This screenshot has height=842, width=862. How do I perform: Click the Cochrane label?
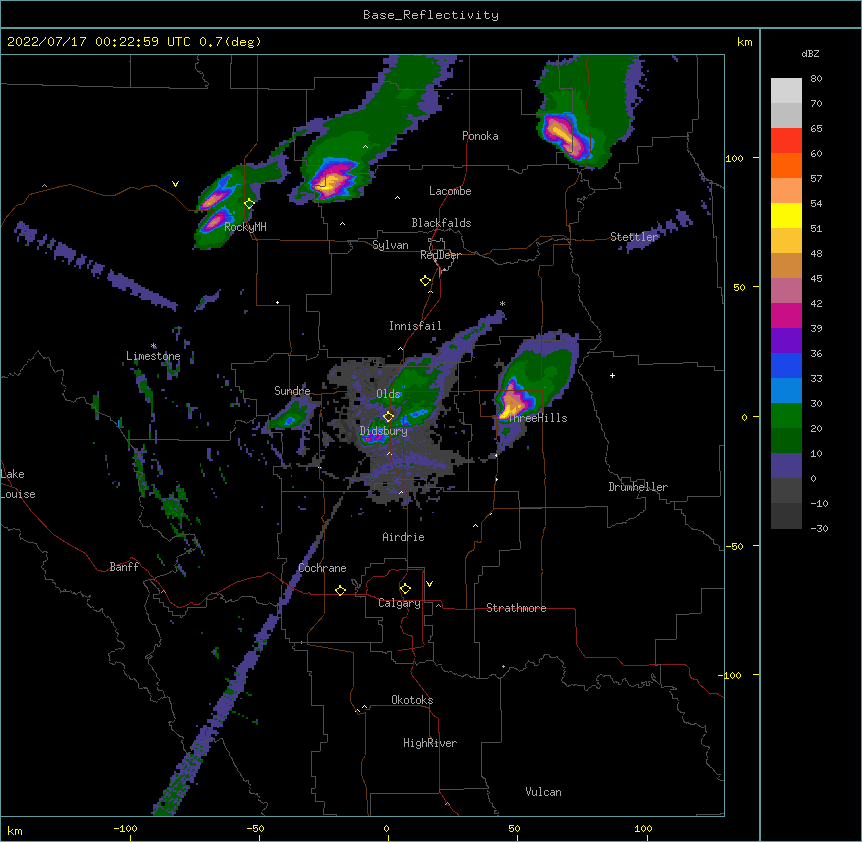[x=322, y=568]
